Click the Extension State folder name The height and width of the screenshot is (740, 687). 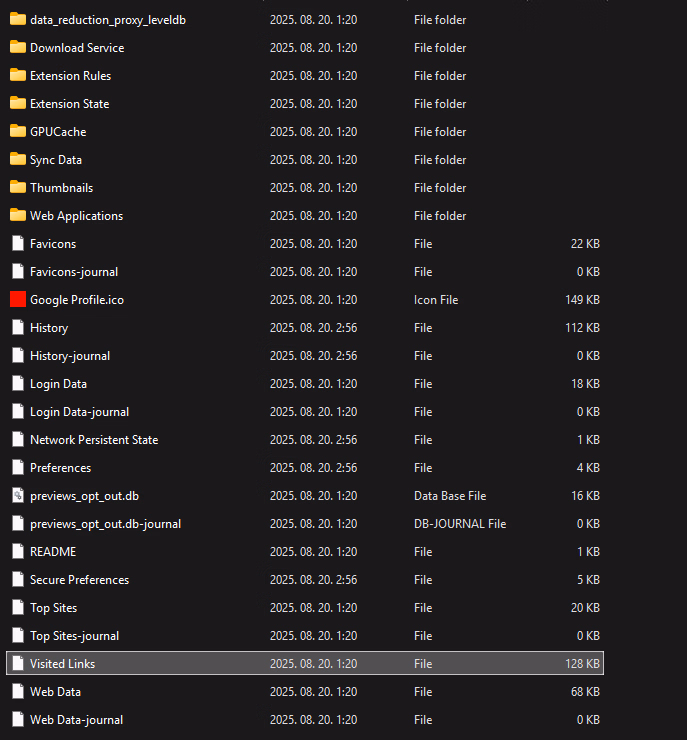point(69,104)
